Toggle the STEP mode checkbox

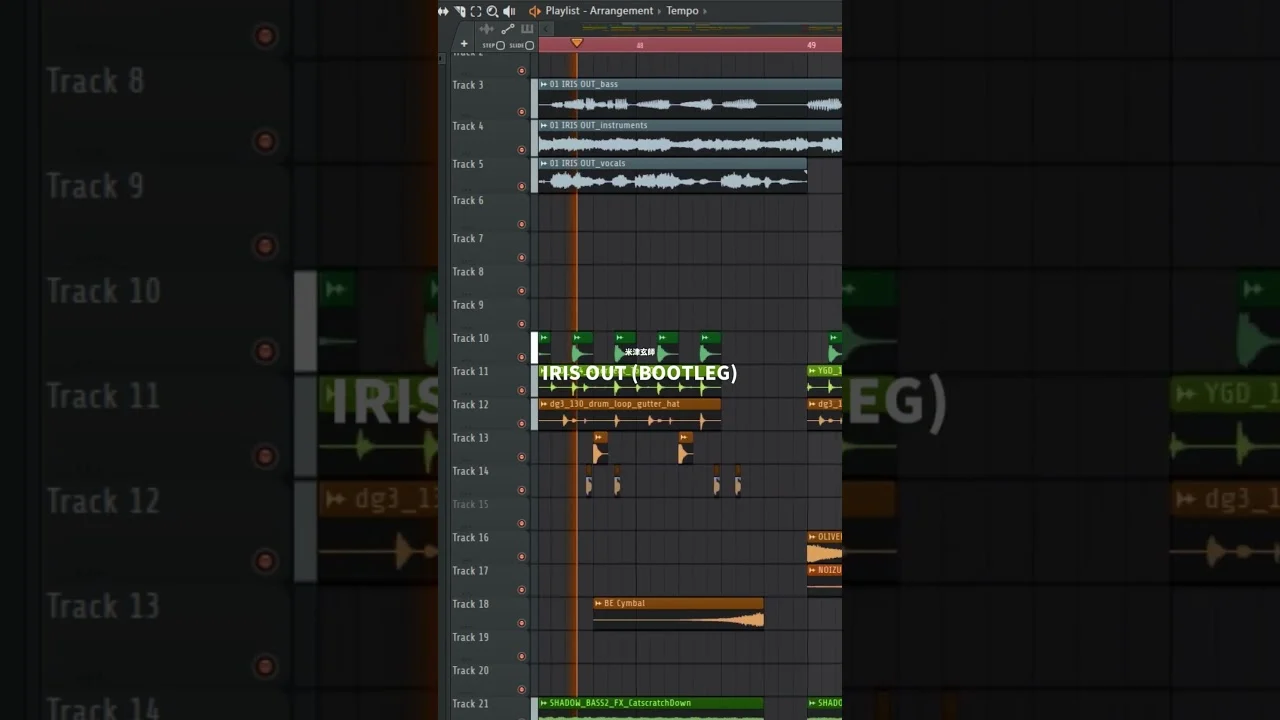(500, 45)
